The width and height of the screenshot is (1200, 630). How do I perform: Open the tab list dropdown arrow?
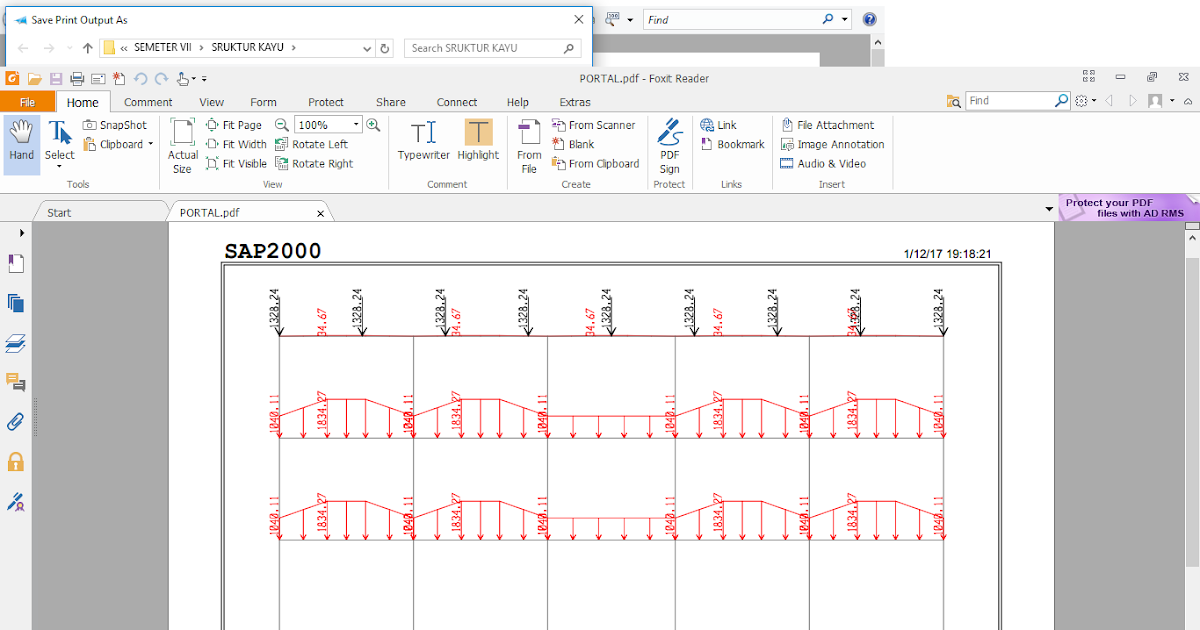pyautogui.click(x=1049, y=210)
